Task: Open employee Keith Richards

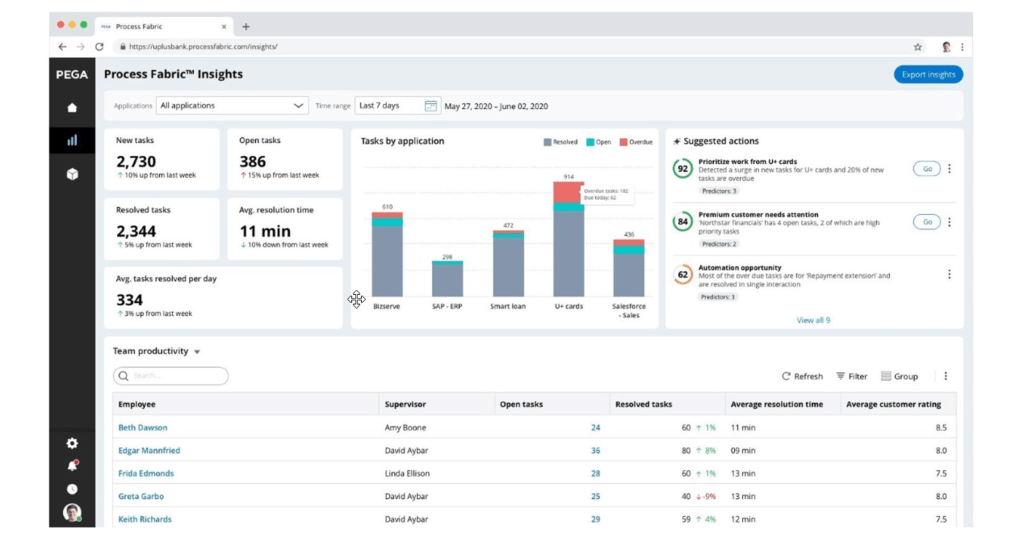Action: [144, 519]
